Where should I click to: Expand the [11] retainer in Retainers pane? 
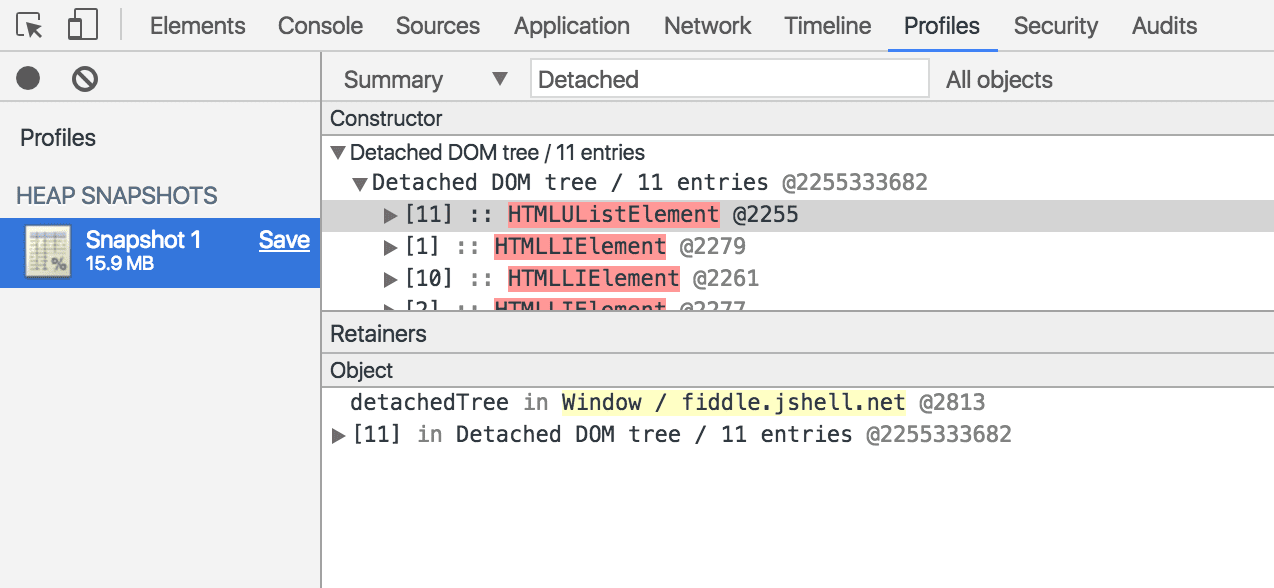click(338, 434)
